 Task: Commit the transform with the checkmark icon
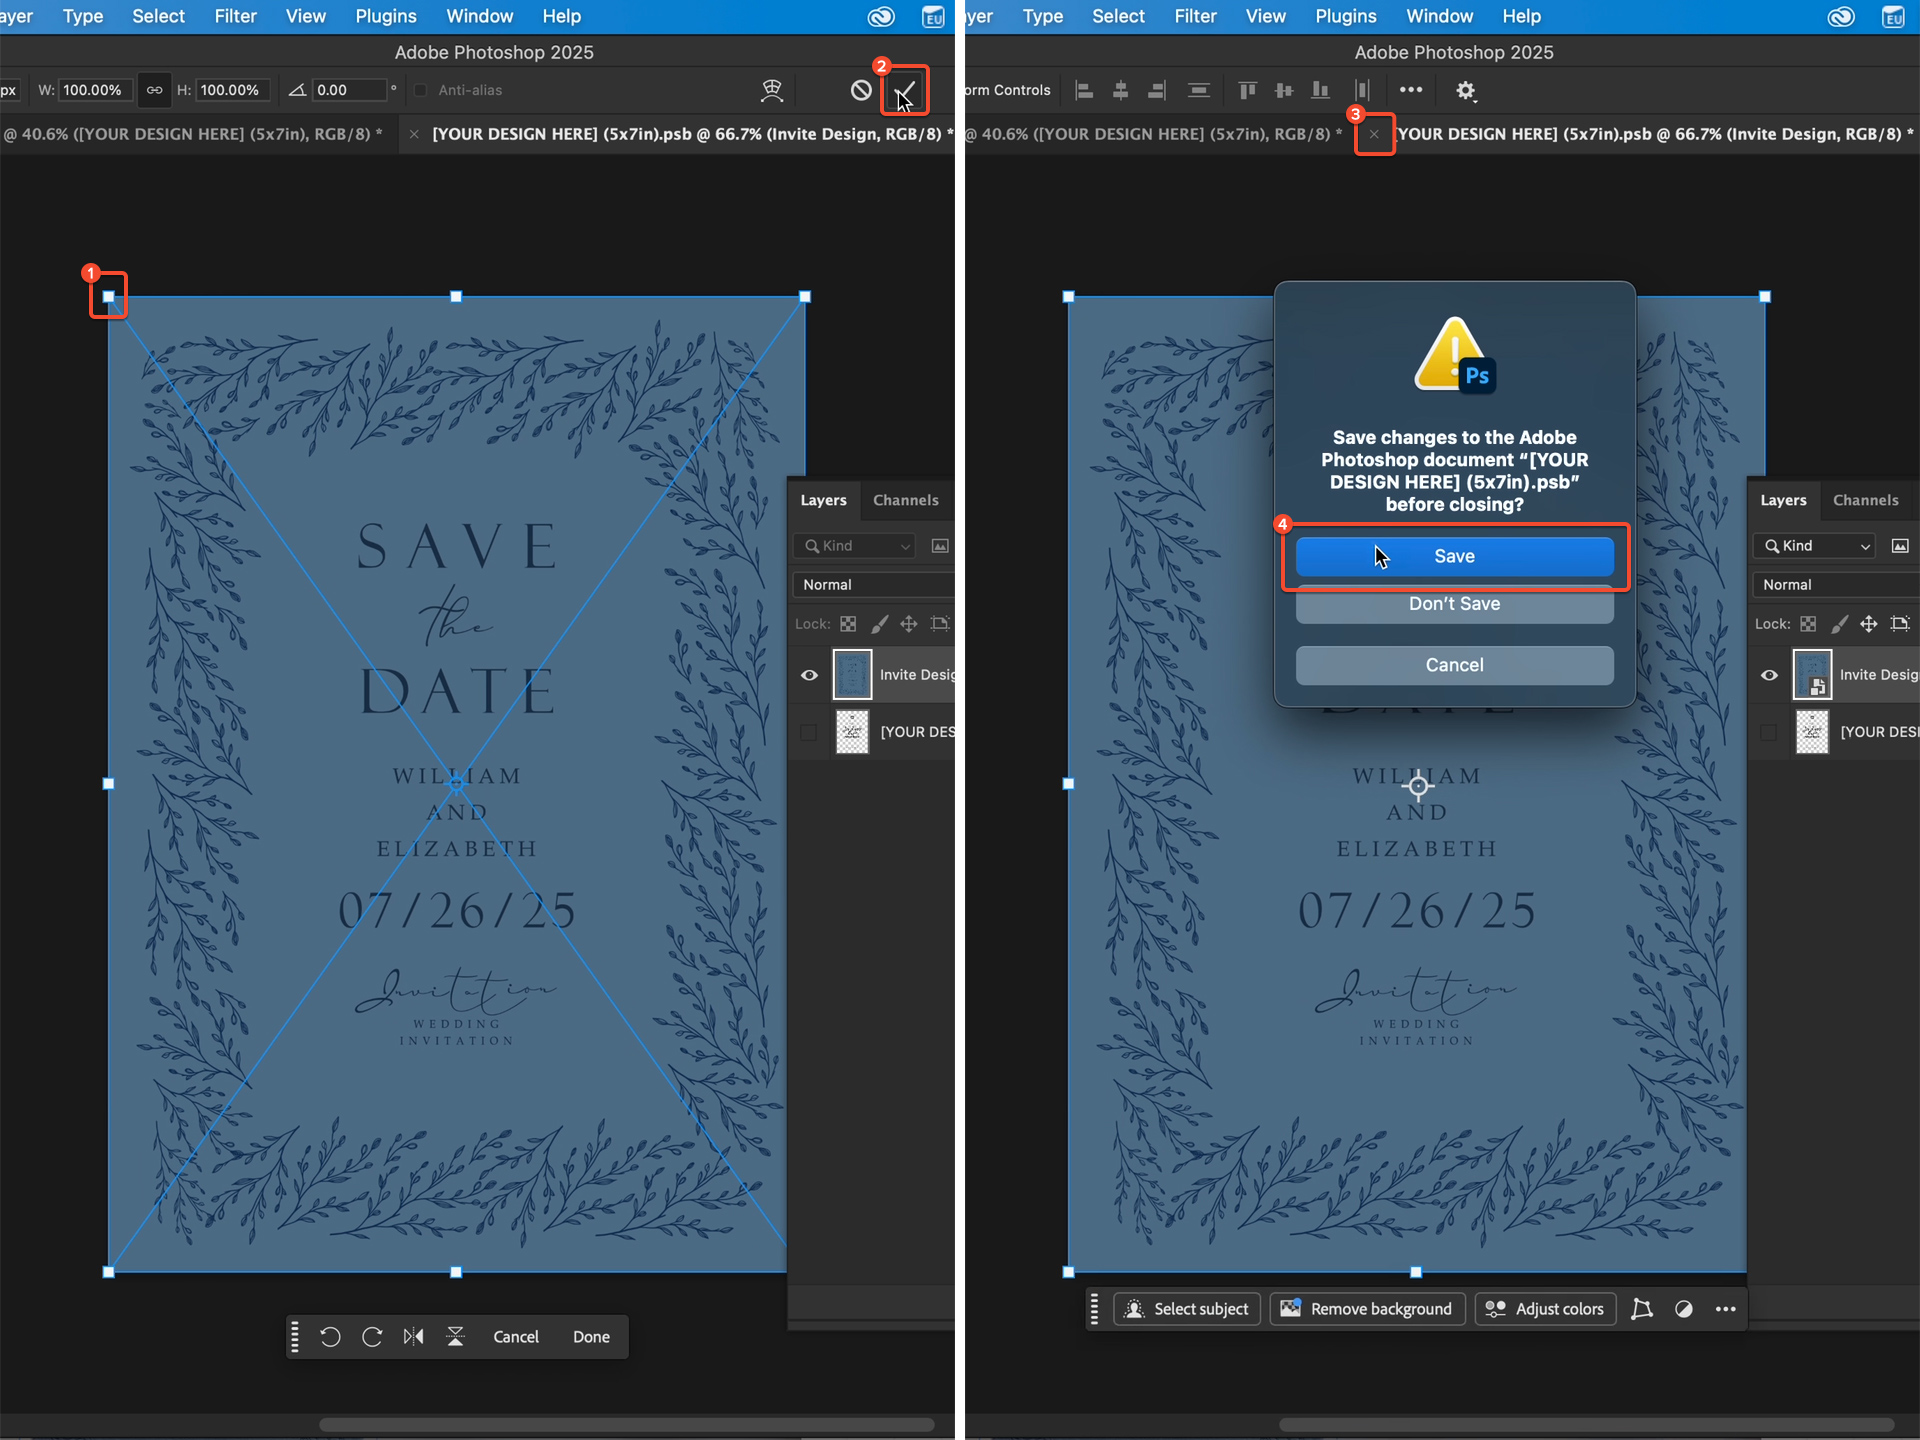pyautogui.click(x=905, y=90)
